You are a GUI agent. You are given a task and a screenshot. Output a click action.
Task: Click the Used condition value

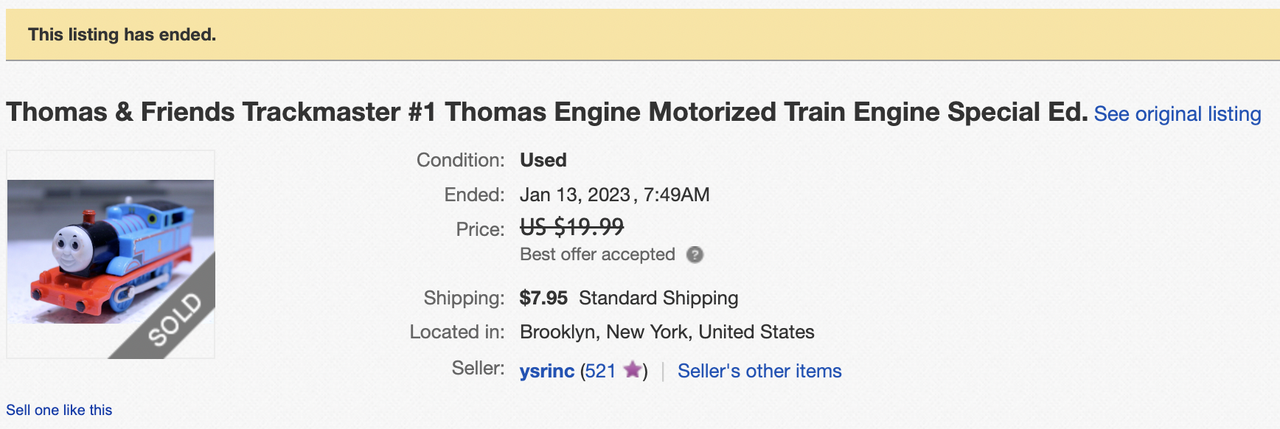[543, 160]
